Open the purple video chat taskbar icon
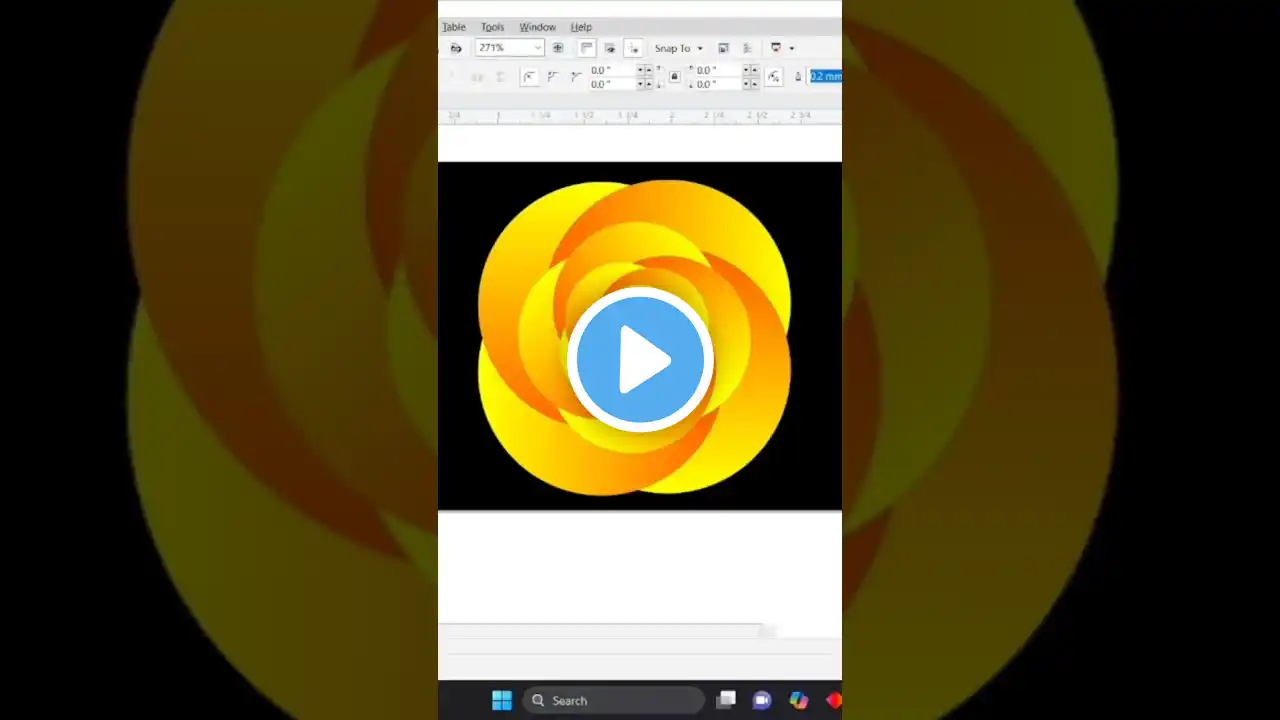The image size is (1280, 720). (762, 700)
